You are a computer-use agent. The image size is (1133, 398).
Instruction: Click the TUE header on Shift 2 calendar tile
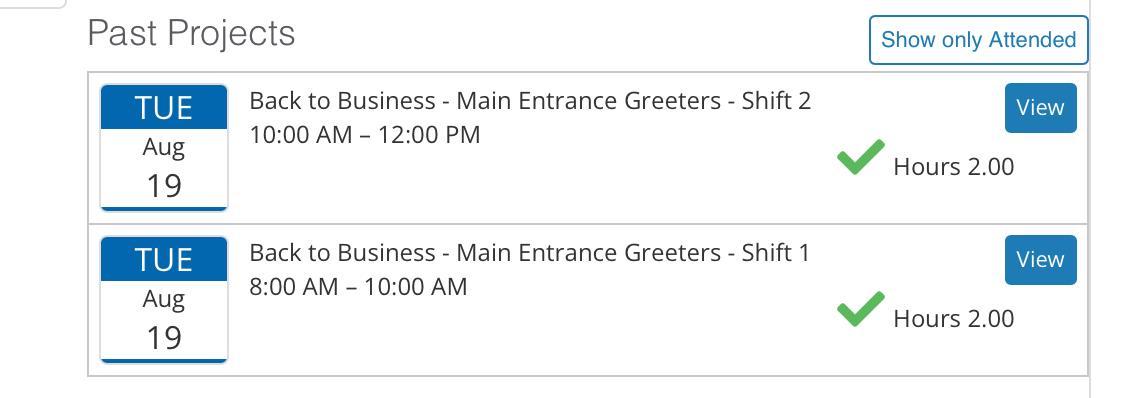click(164, 108)
